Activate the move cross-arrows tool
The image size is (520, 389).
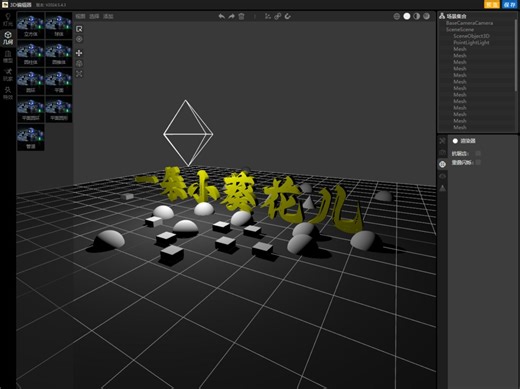[79, 53]
